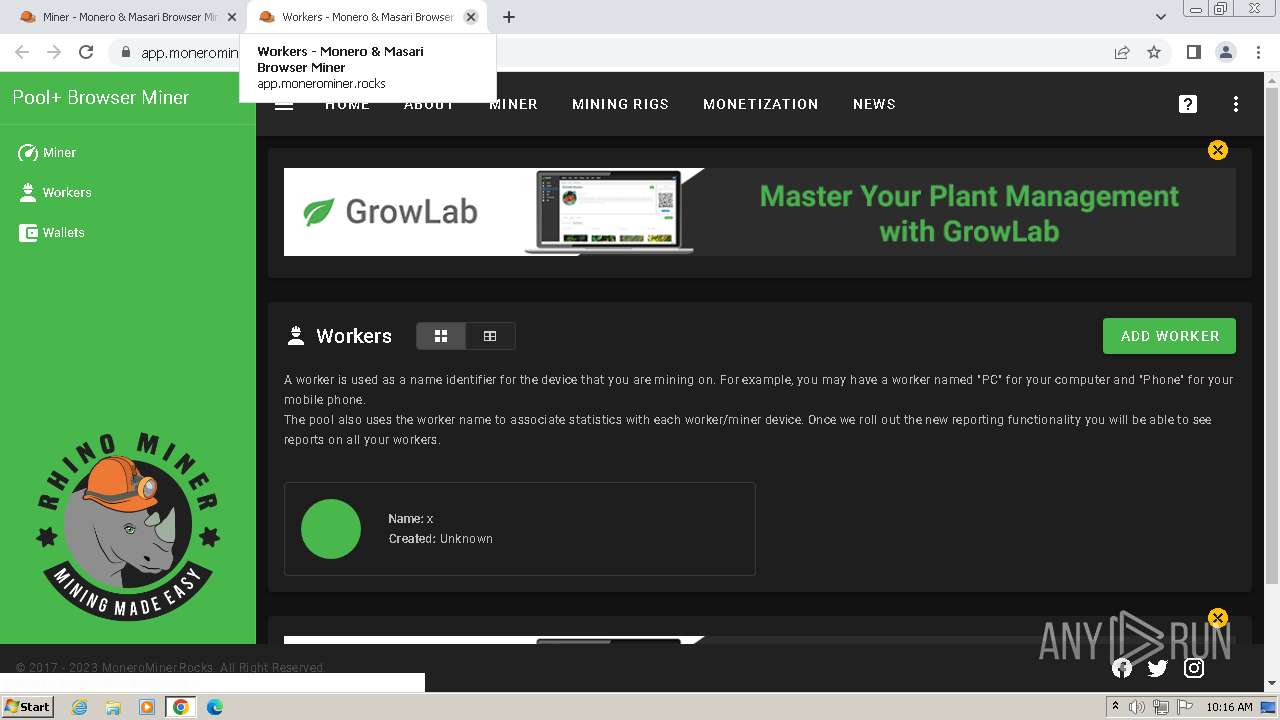
Task: Open Chrome three-dot menu
Action: [x=1257, y=52]
